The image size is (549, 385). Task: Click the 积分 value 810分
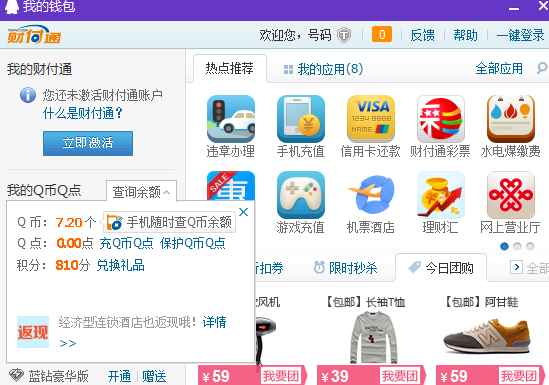point(72,265)
